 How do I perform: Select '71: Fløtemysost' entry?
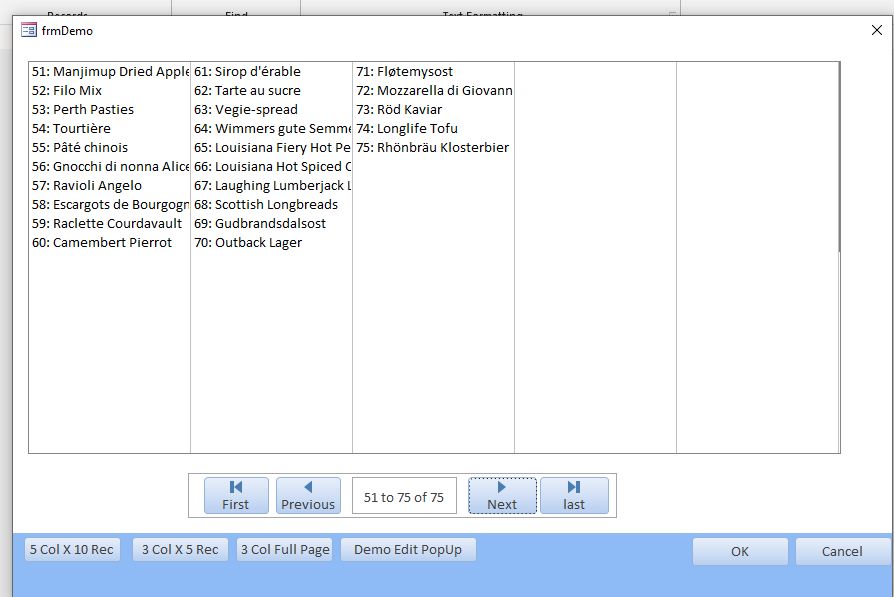coord(433,71)
